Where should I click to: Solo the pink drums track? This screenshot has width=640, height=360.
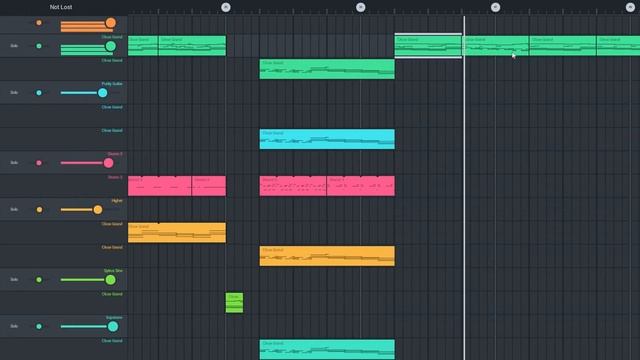pyautogui.click(x=14, y=162)
